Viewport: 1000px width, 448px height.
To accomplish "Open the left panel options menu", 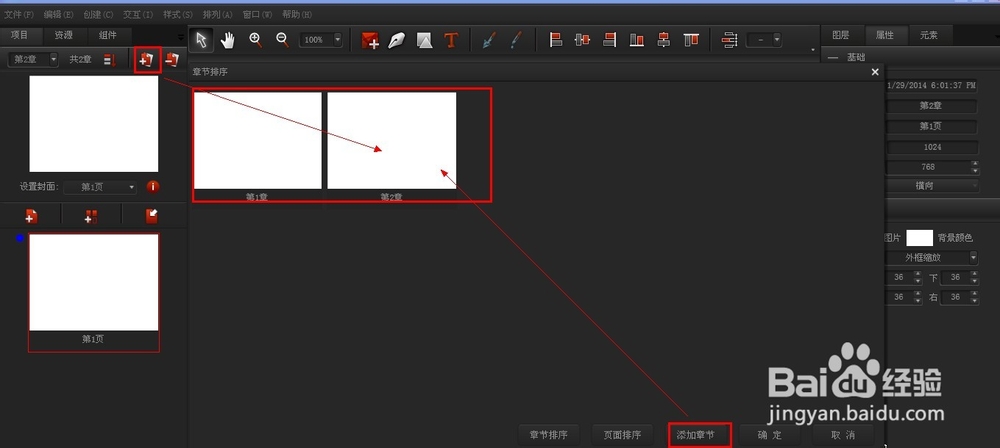I will [x=181, y=37].
